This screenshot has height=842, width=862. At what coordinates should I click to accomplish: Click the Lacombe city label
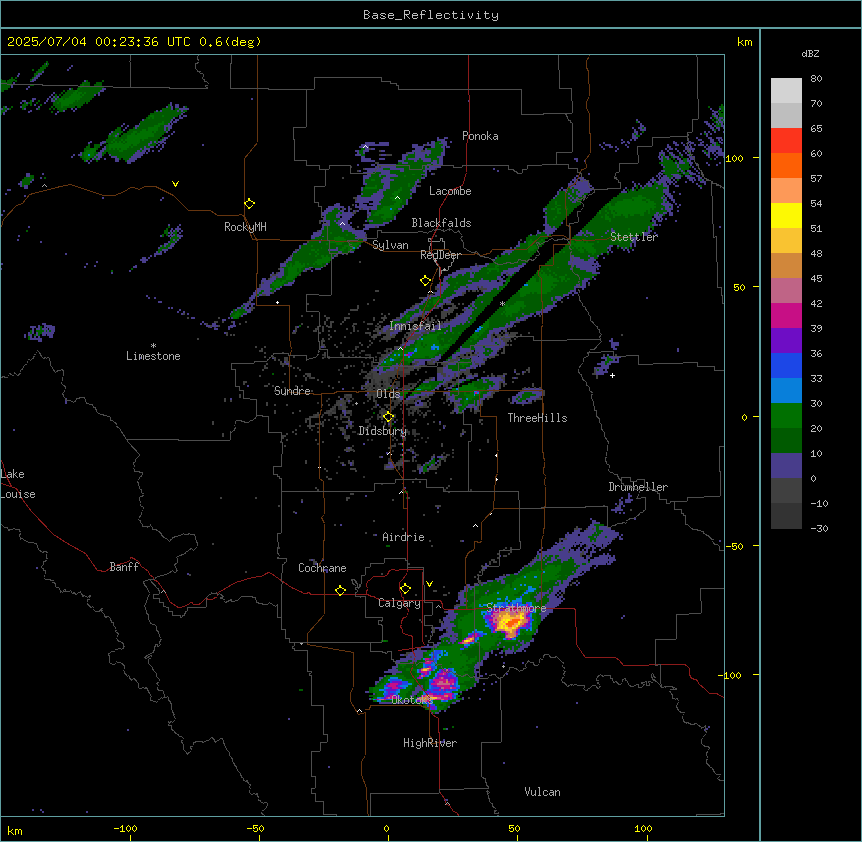click(450, 191)
